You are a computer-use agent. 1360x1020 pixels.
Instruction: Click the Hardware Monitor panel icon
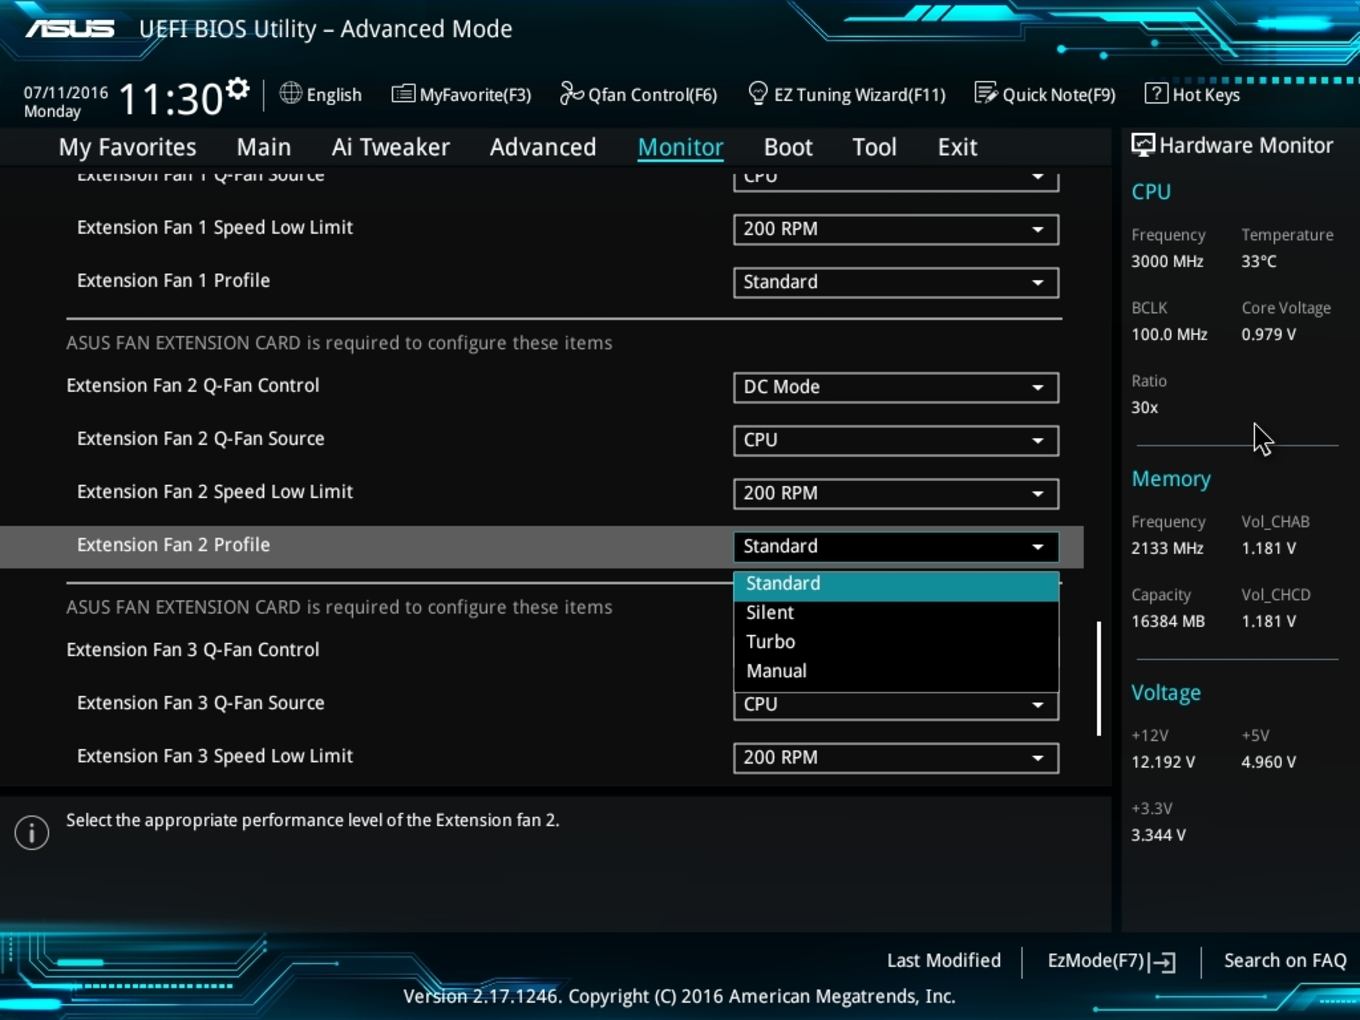(1142, 145)
